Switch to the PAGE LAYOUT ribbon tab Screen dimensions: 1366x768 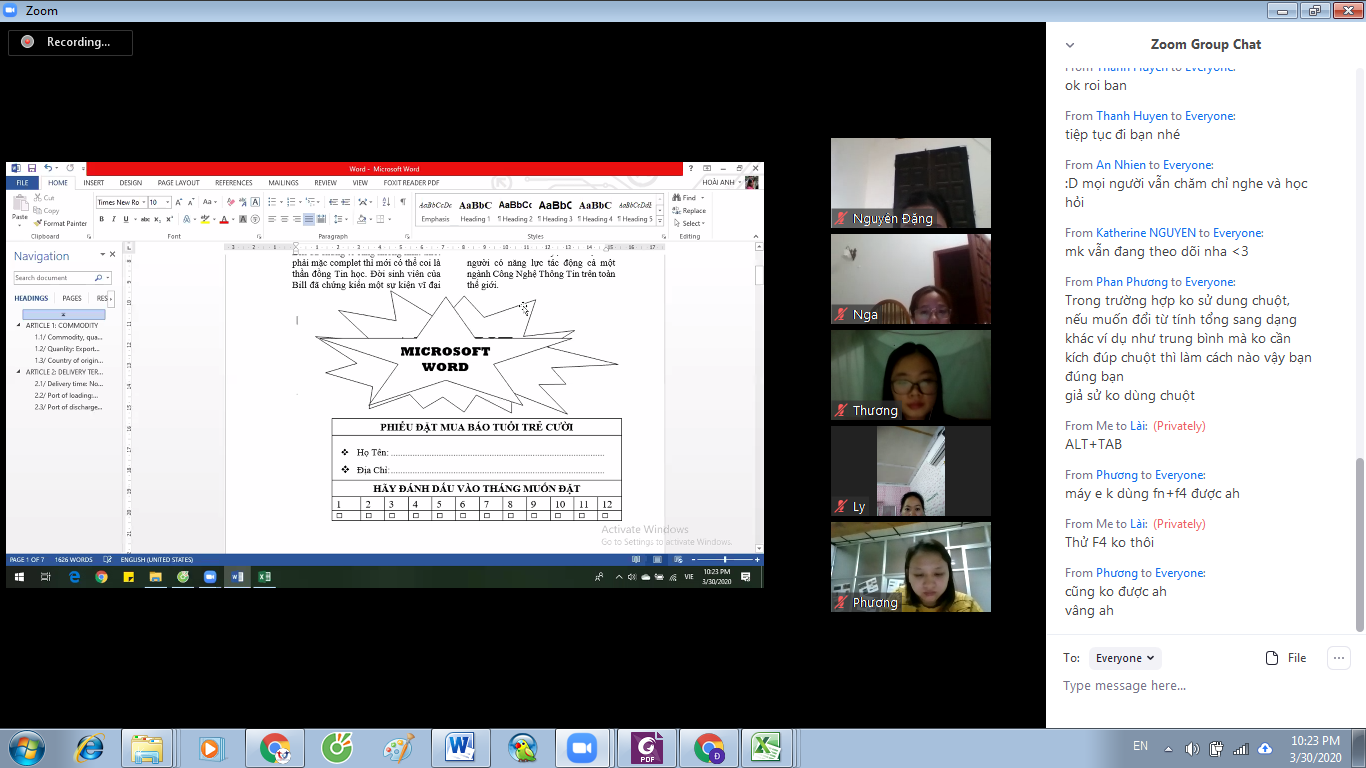point(179,183)
